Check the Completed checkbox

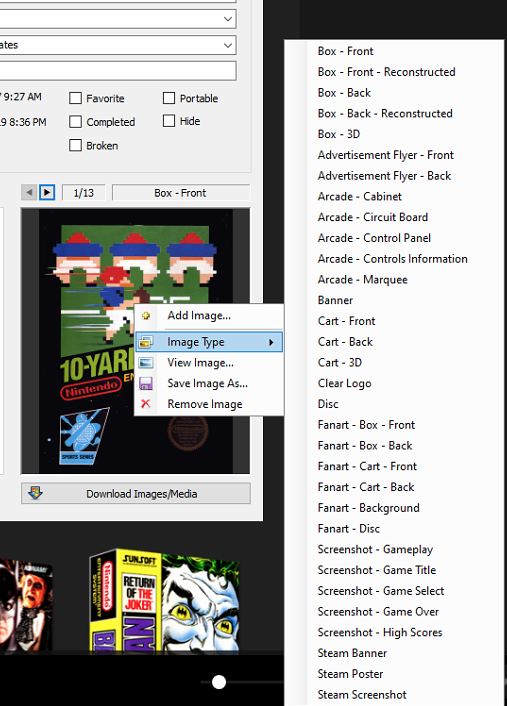76,122
